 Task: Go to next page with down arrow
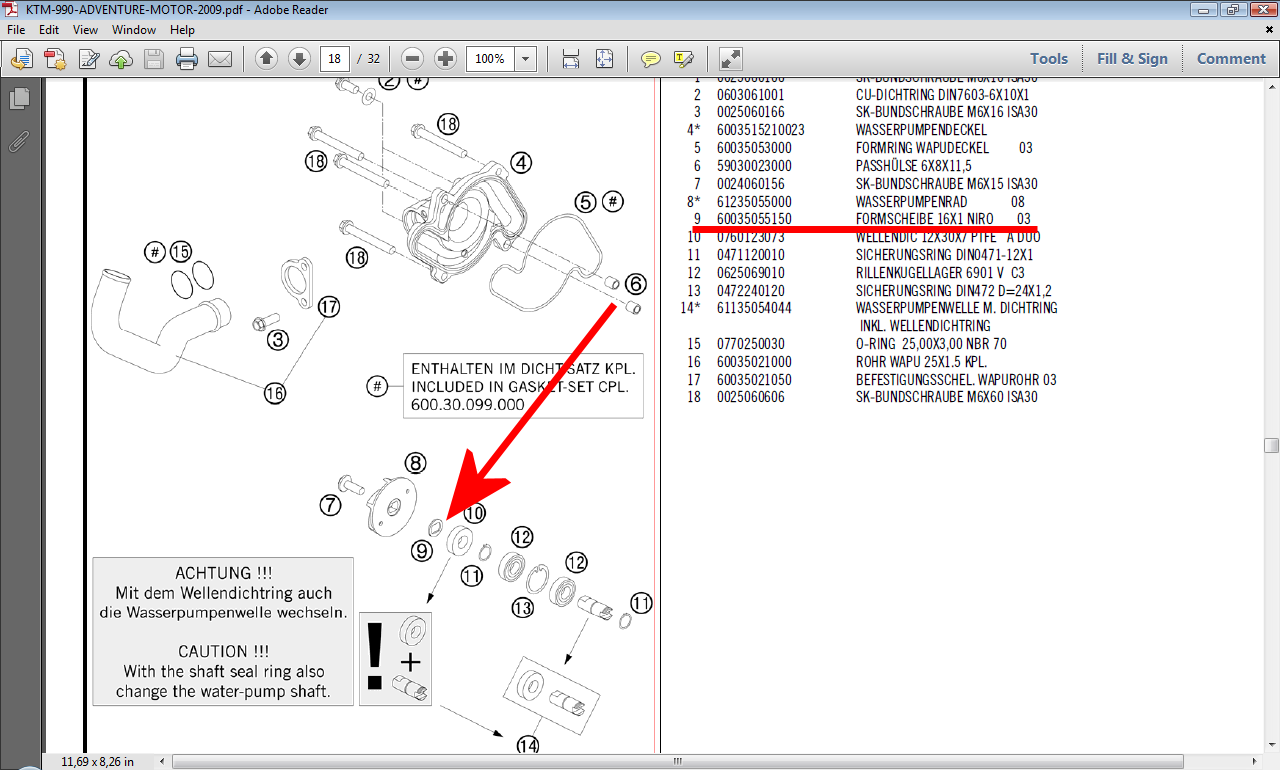tap(299, 59)
